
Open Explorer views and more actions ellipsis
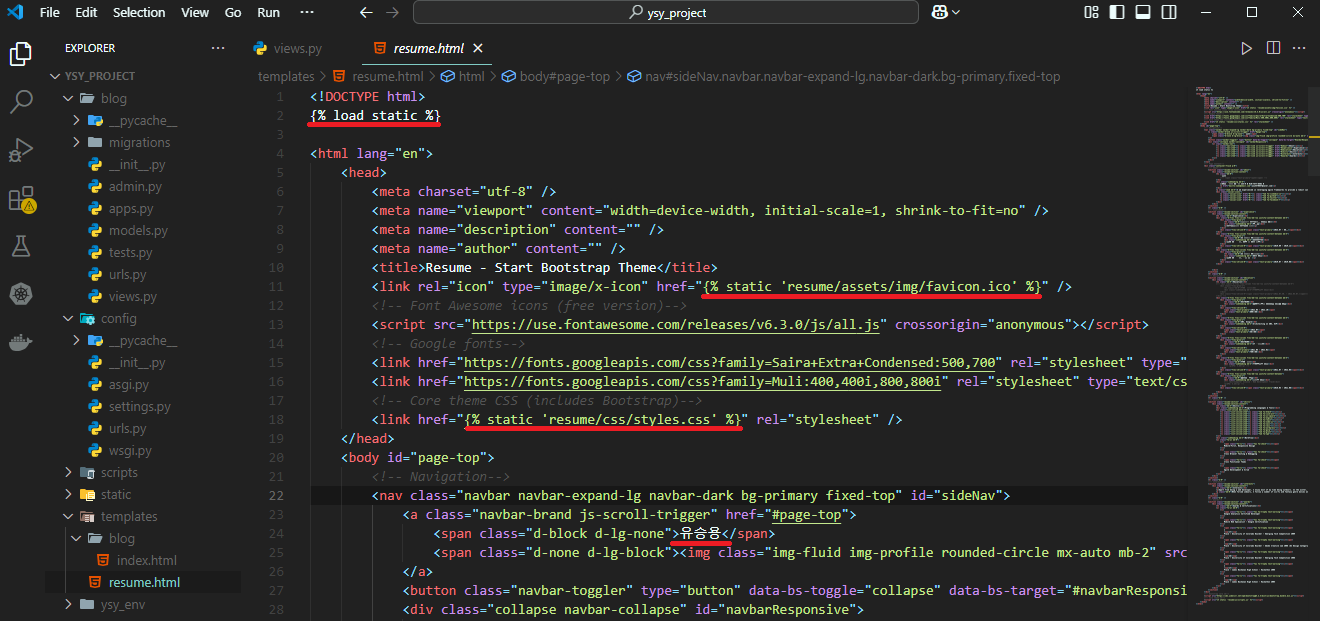point(218,48)
